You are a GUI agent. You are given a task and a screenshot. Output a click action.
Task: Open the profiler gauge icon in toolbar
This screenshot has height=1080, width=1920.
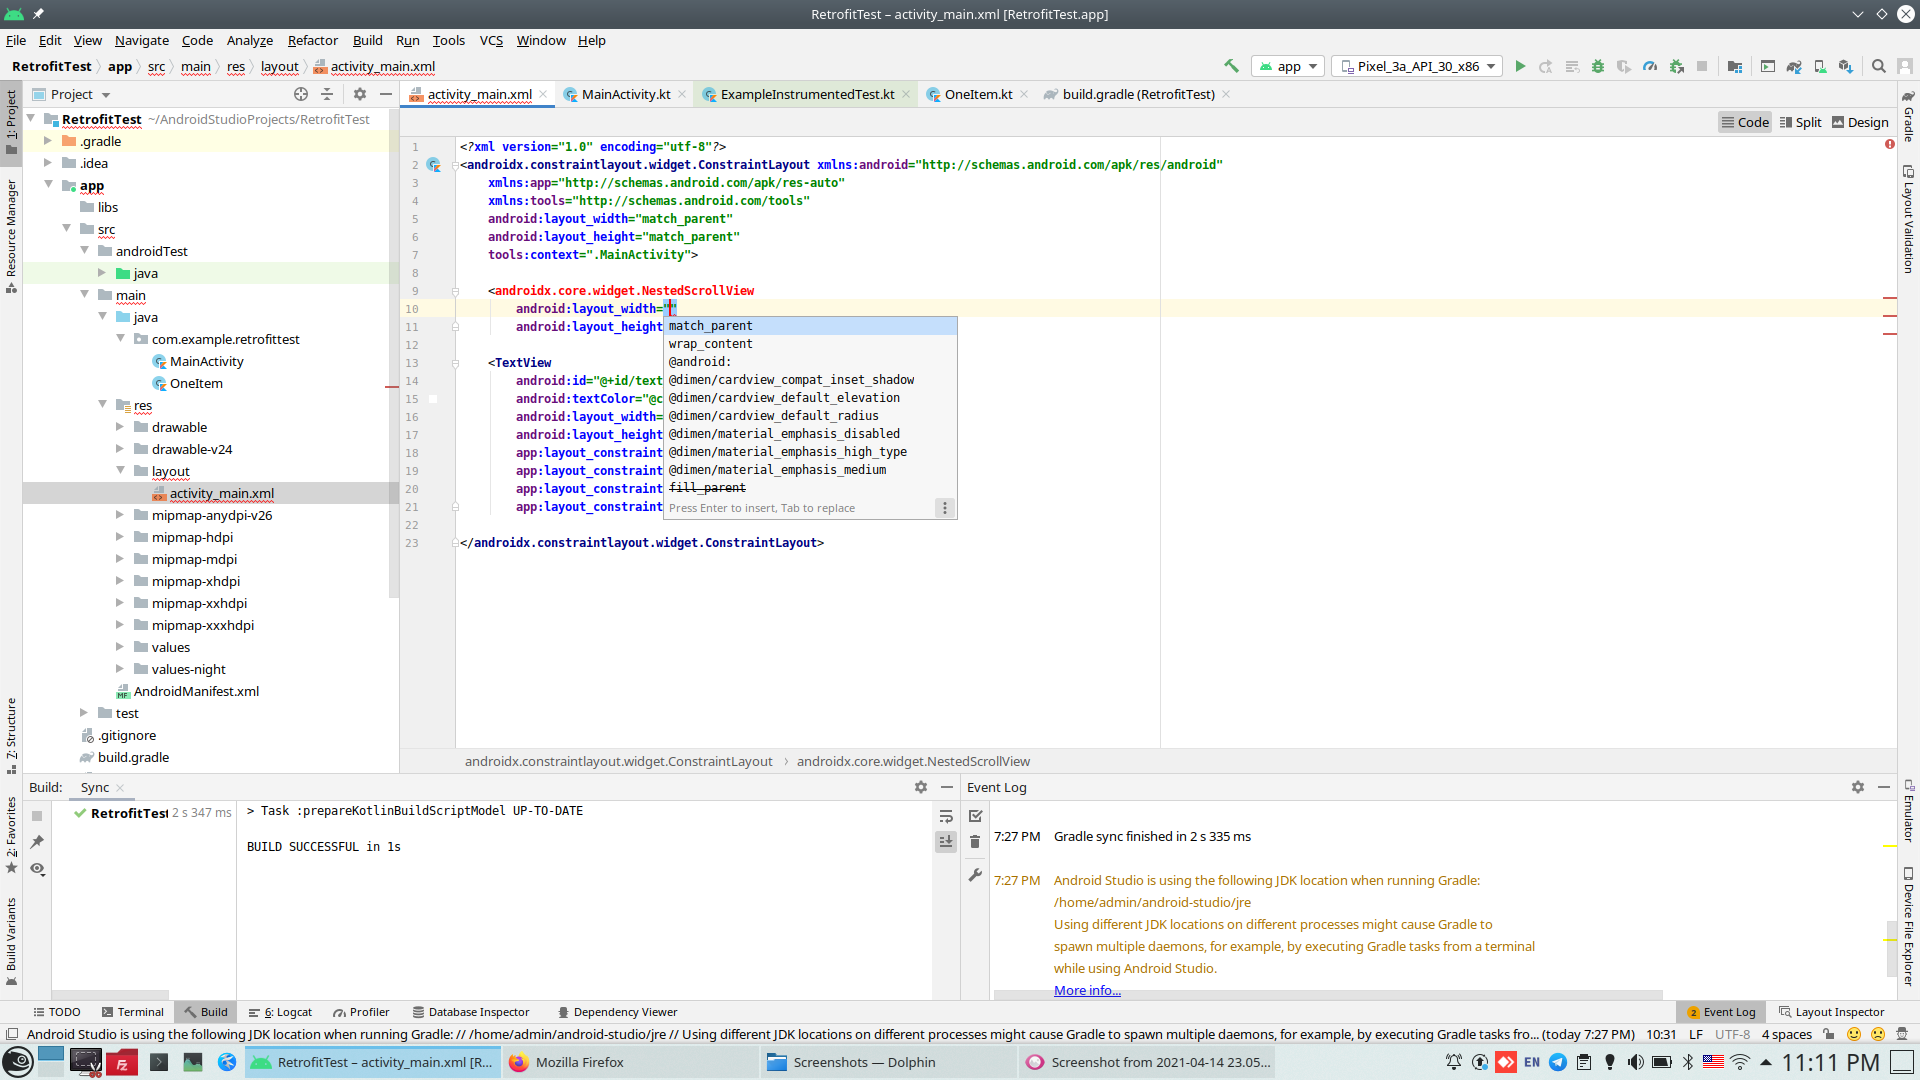pos(1650,66)
